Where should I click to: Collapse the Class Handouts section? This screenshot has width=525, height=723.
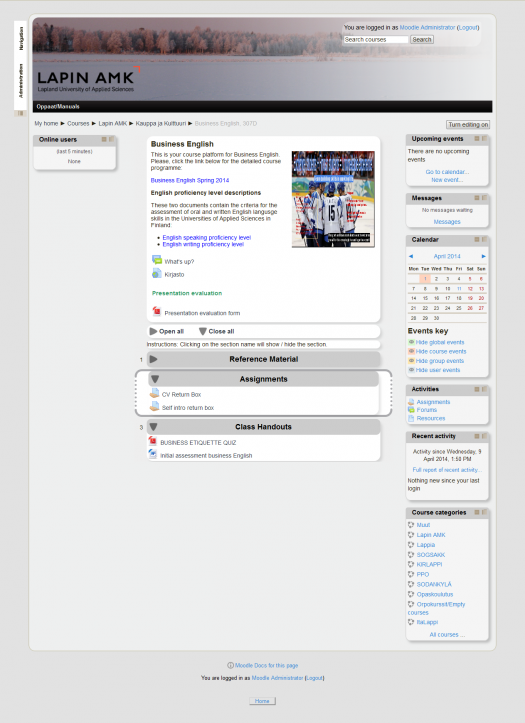pos(153,427)
